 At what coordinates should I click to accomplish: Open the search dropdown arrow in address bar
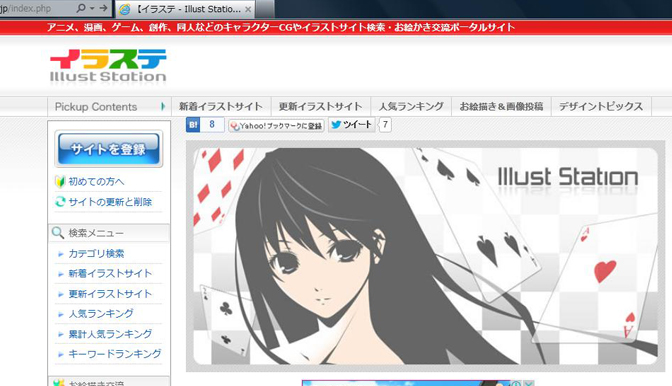tap(92, 9)
